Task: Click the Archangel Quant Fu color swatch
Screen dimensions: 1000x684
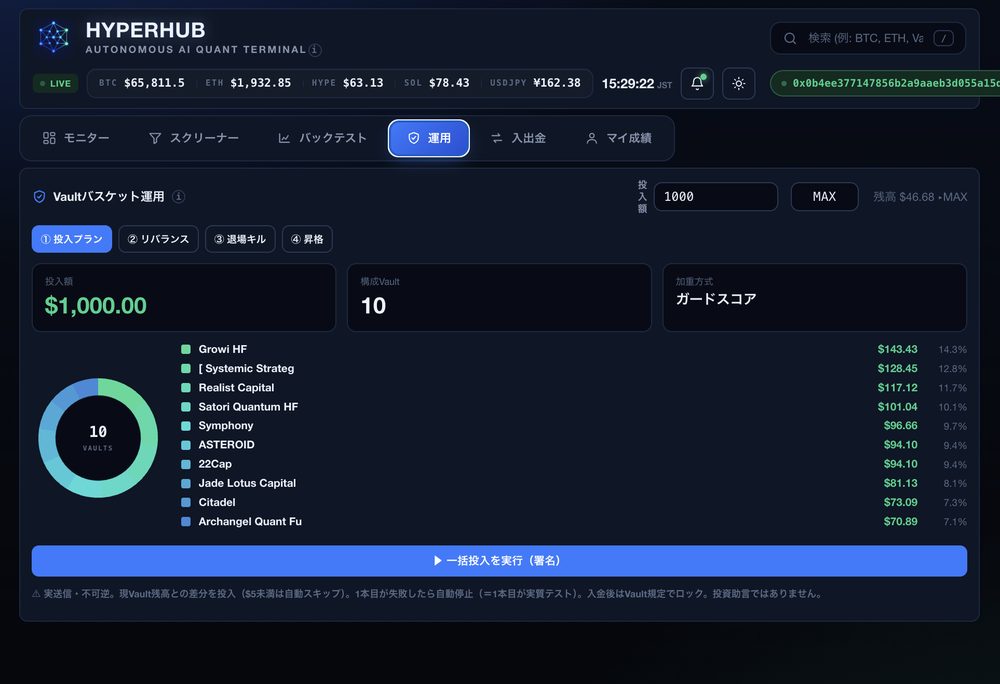Action: coord(186,521)
